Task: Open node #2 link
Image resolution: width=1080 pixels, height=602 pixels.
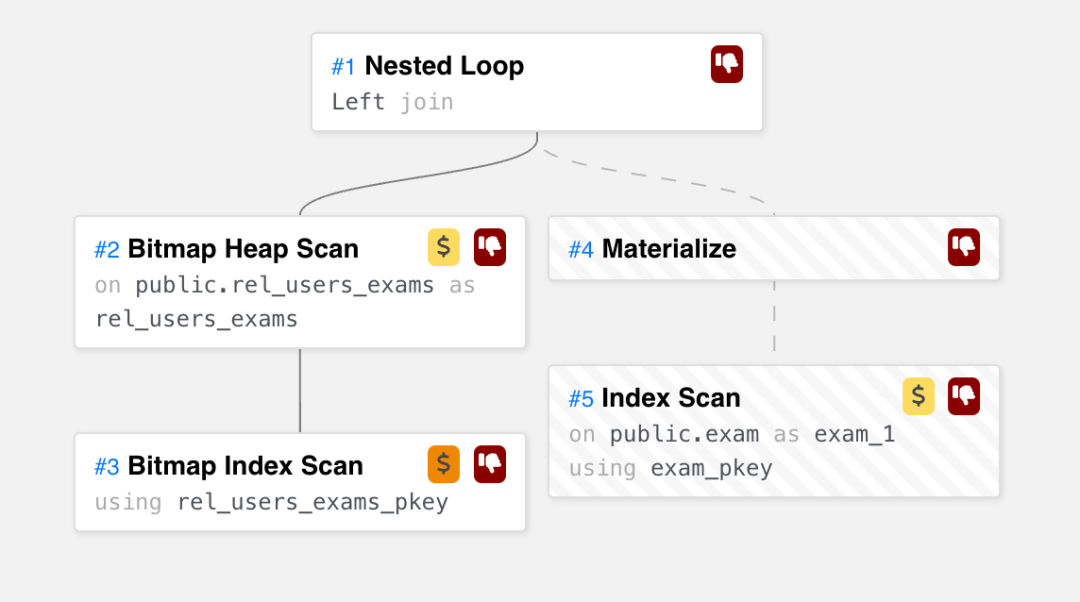Action: click(x=106, y=249)
